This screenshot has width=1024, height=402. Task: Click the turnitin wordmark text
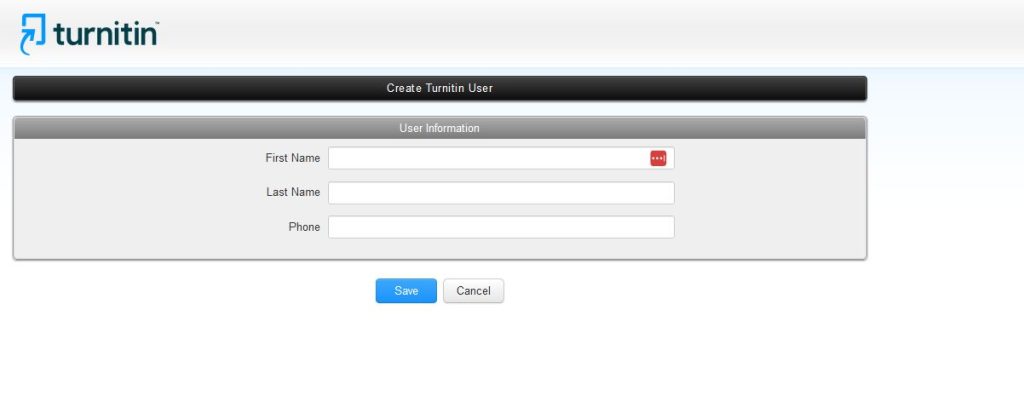click(x=104, y=35)
